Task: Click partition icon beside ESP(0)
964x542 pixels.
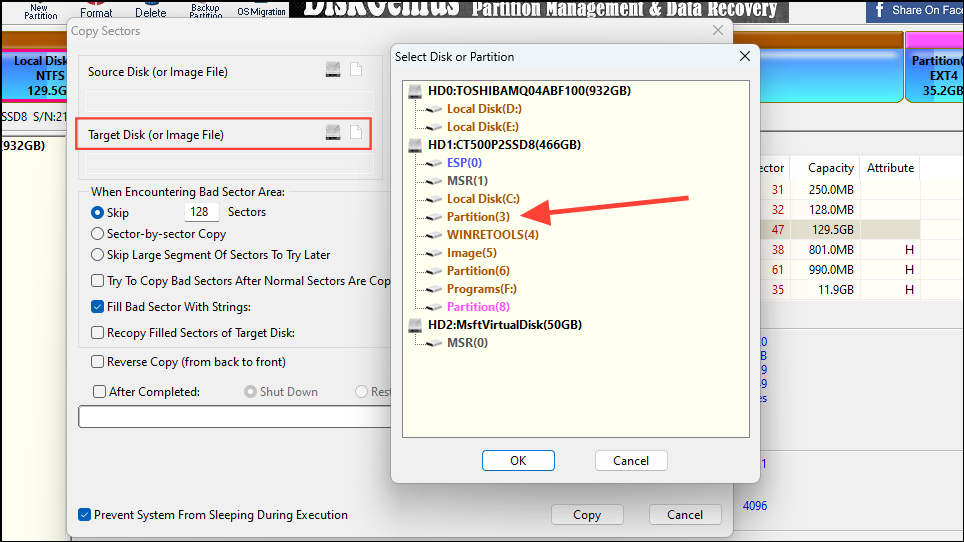Action: click(434, 163)
